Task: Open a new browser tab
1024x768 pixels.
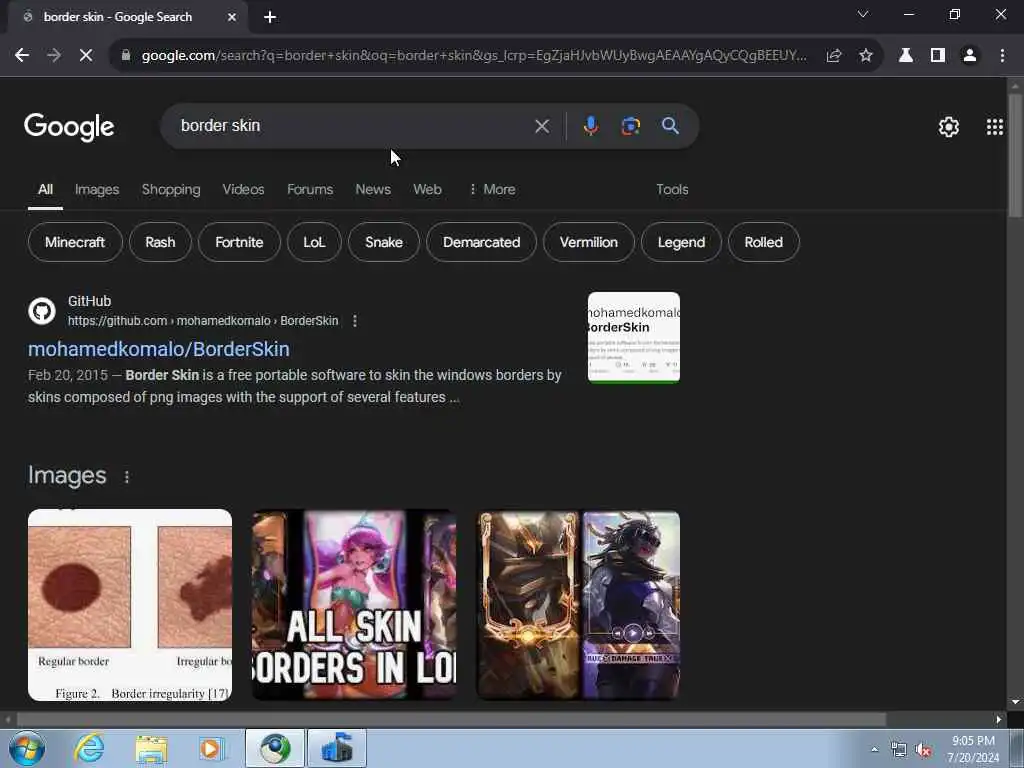Action: point(270,17)
